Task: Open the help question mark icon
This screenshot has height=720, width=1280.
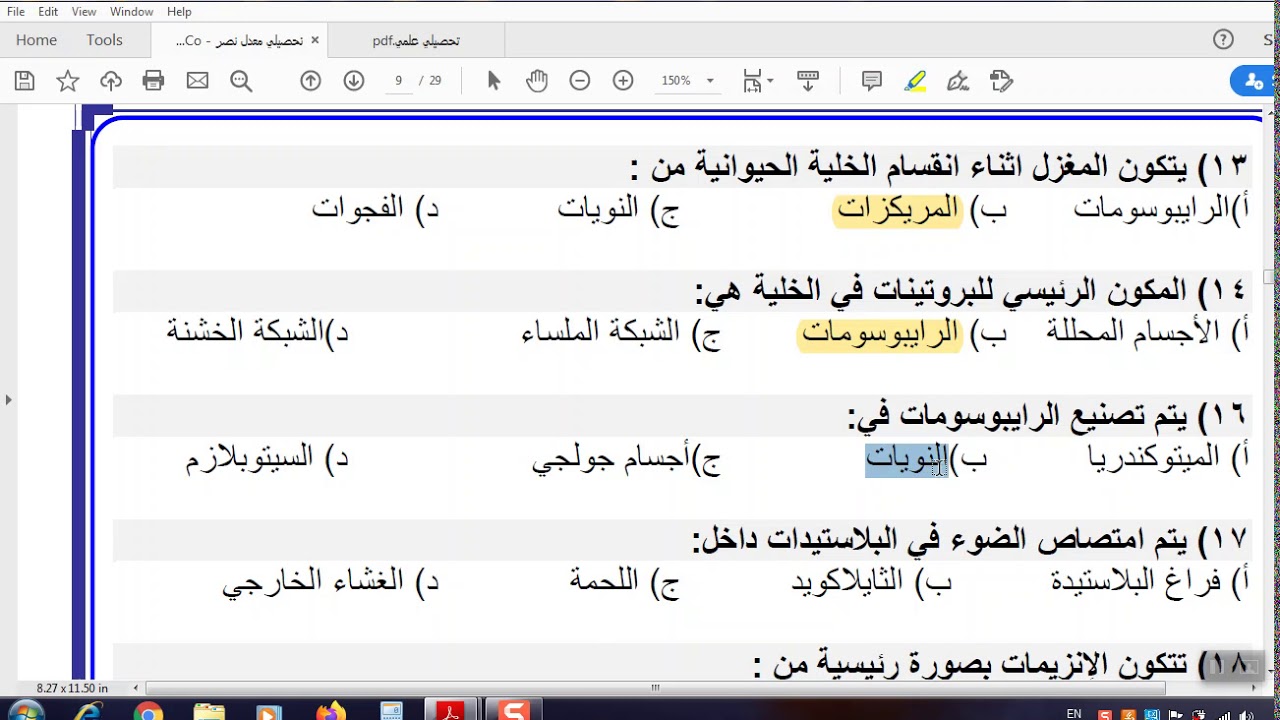Action: pyautogui.click(x=1223, y=40)
